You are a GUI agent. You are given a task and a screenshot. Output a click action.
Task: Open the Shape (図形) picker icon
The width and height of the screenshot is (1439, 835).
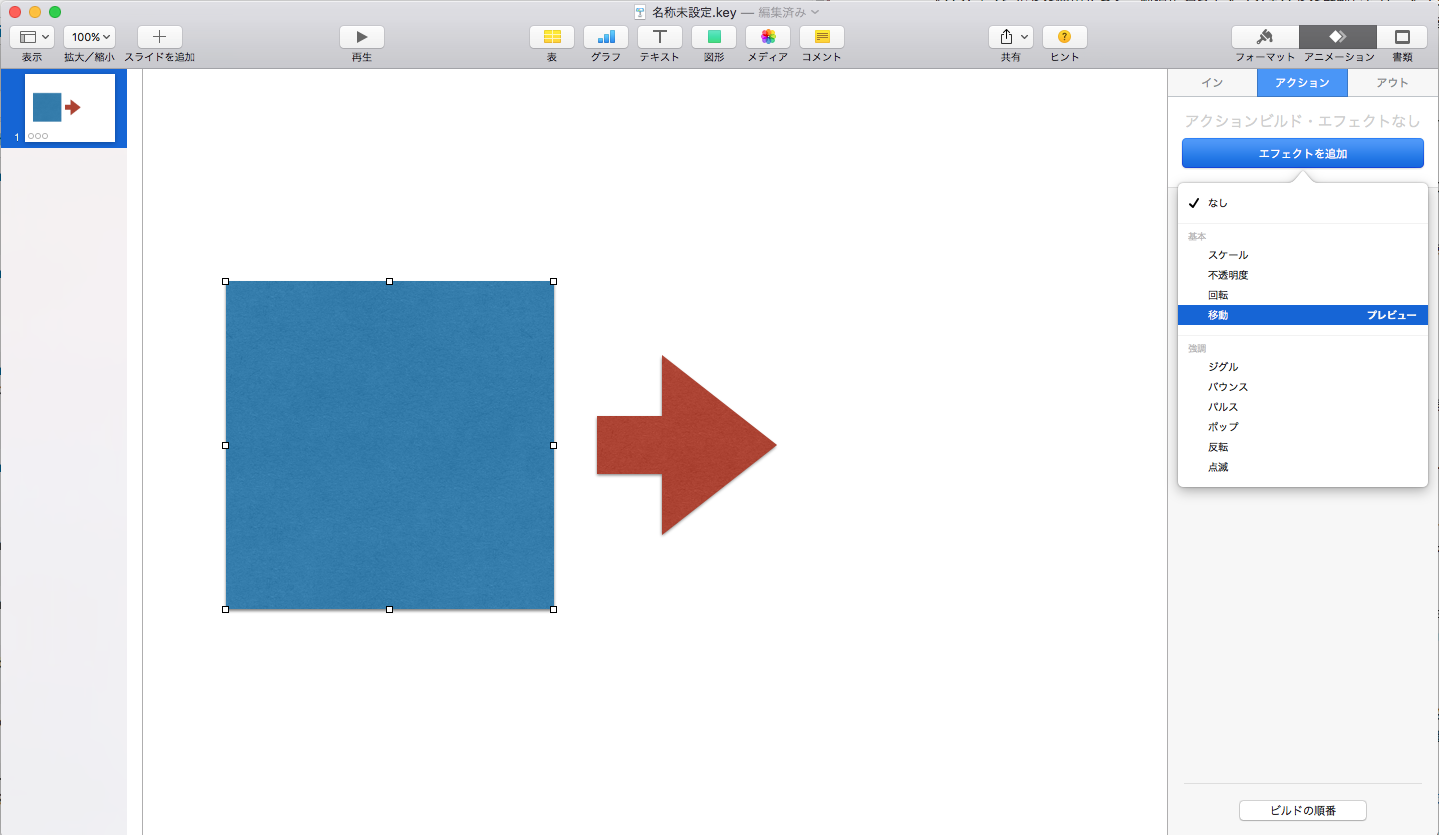714,37
